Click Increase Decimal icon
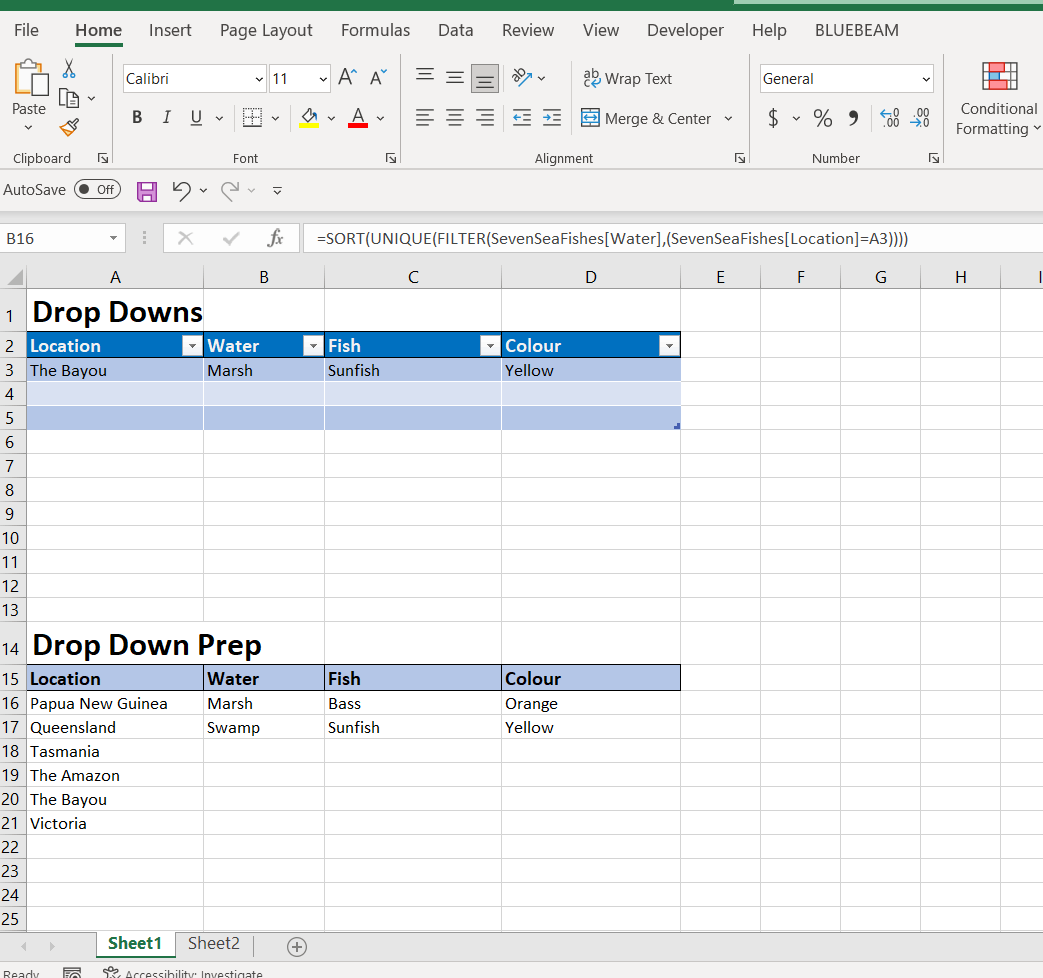1043x978 pixels. coord(889,118)
